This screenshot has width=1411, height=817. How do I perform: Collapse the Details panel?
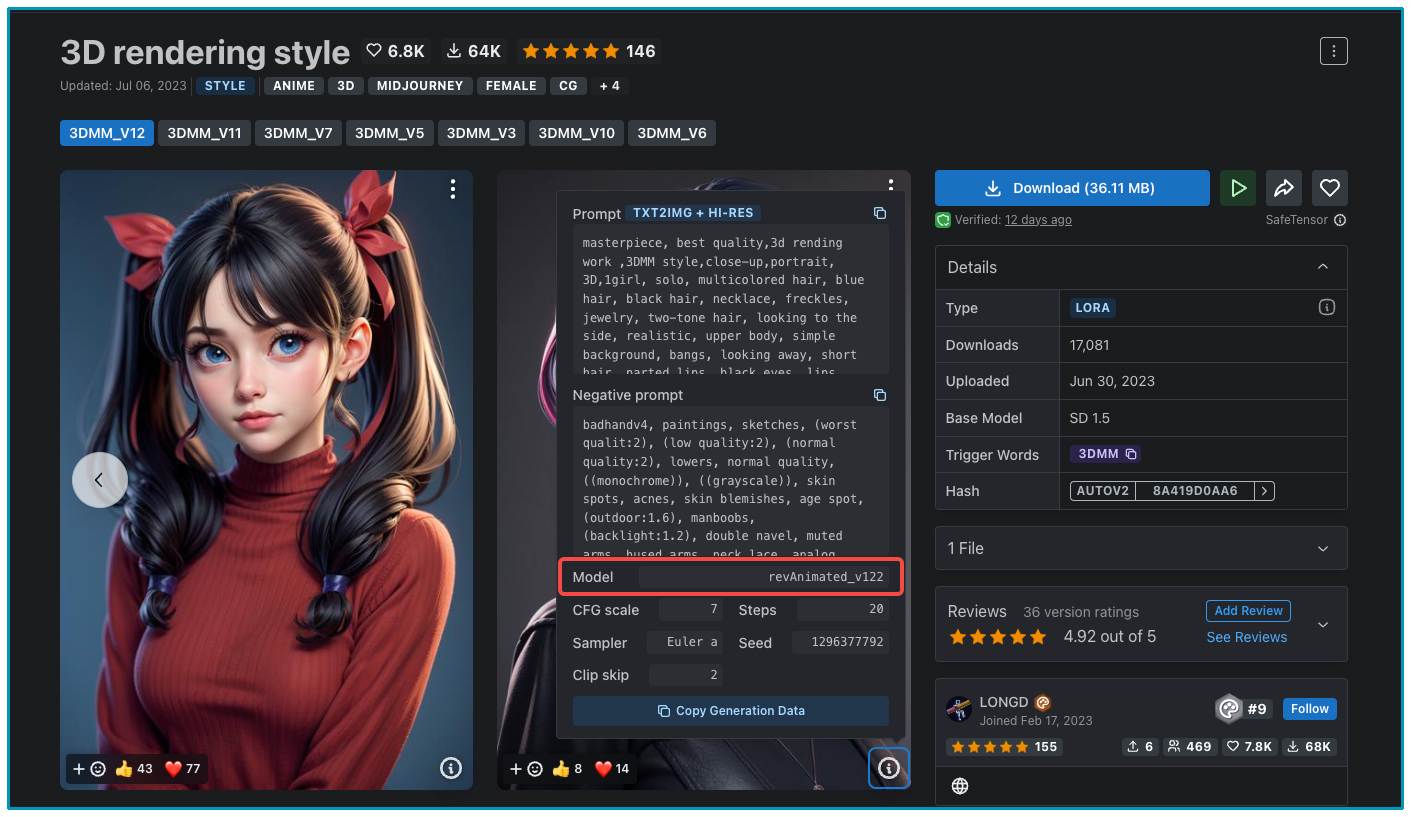pos(1323,267)
